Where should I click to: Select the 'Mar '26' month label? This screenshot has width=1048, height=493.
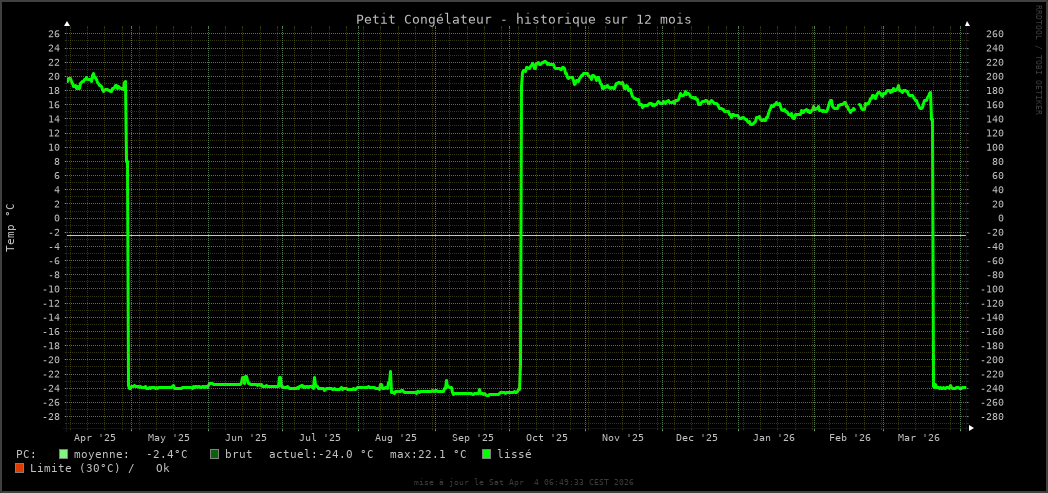tap(919, 438)
